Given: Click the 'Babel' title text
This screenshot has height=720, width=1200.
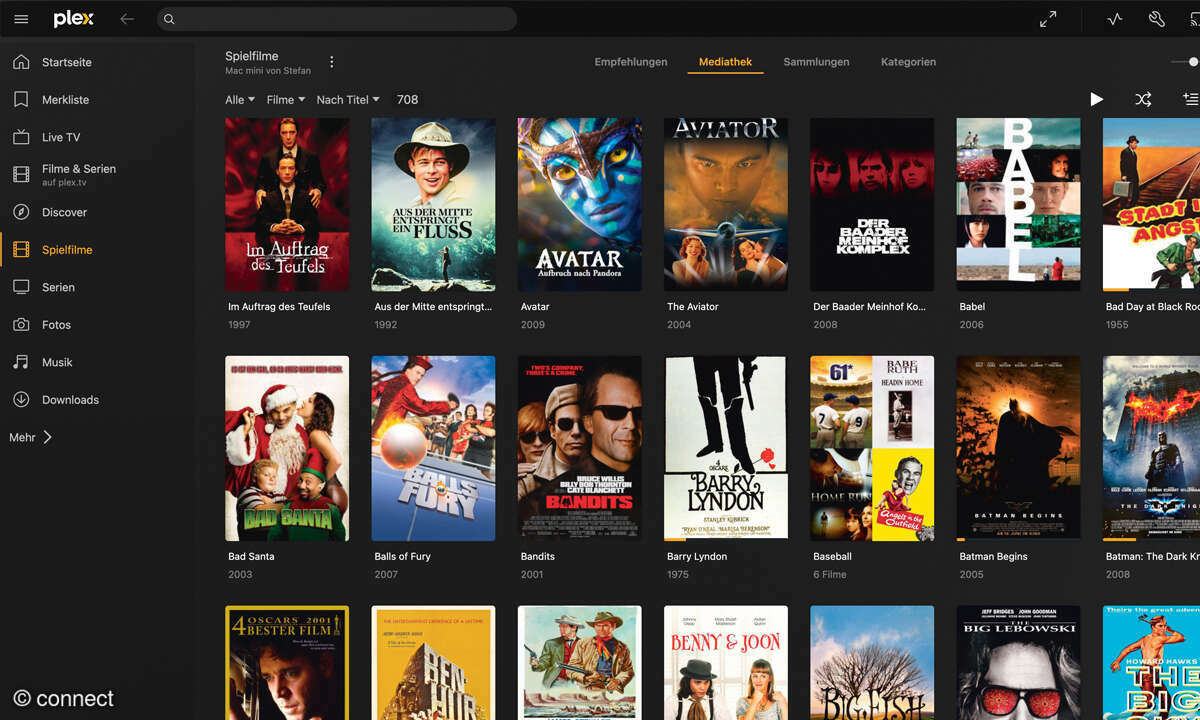Looking at the screenshot, I should (972, 307).
